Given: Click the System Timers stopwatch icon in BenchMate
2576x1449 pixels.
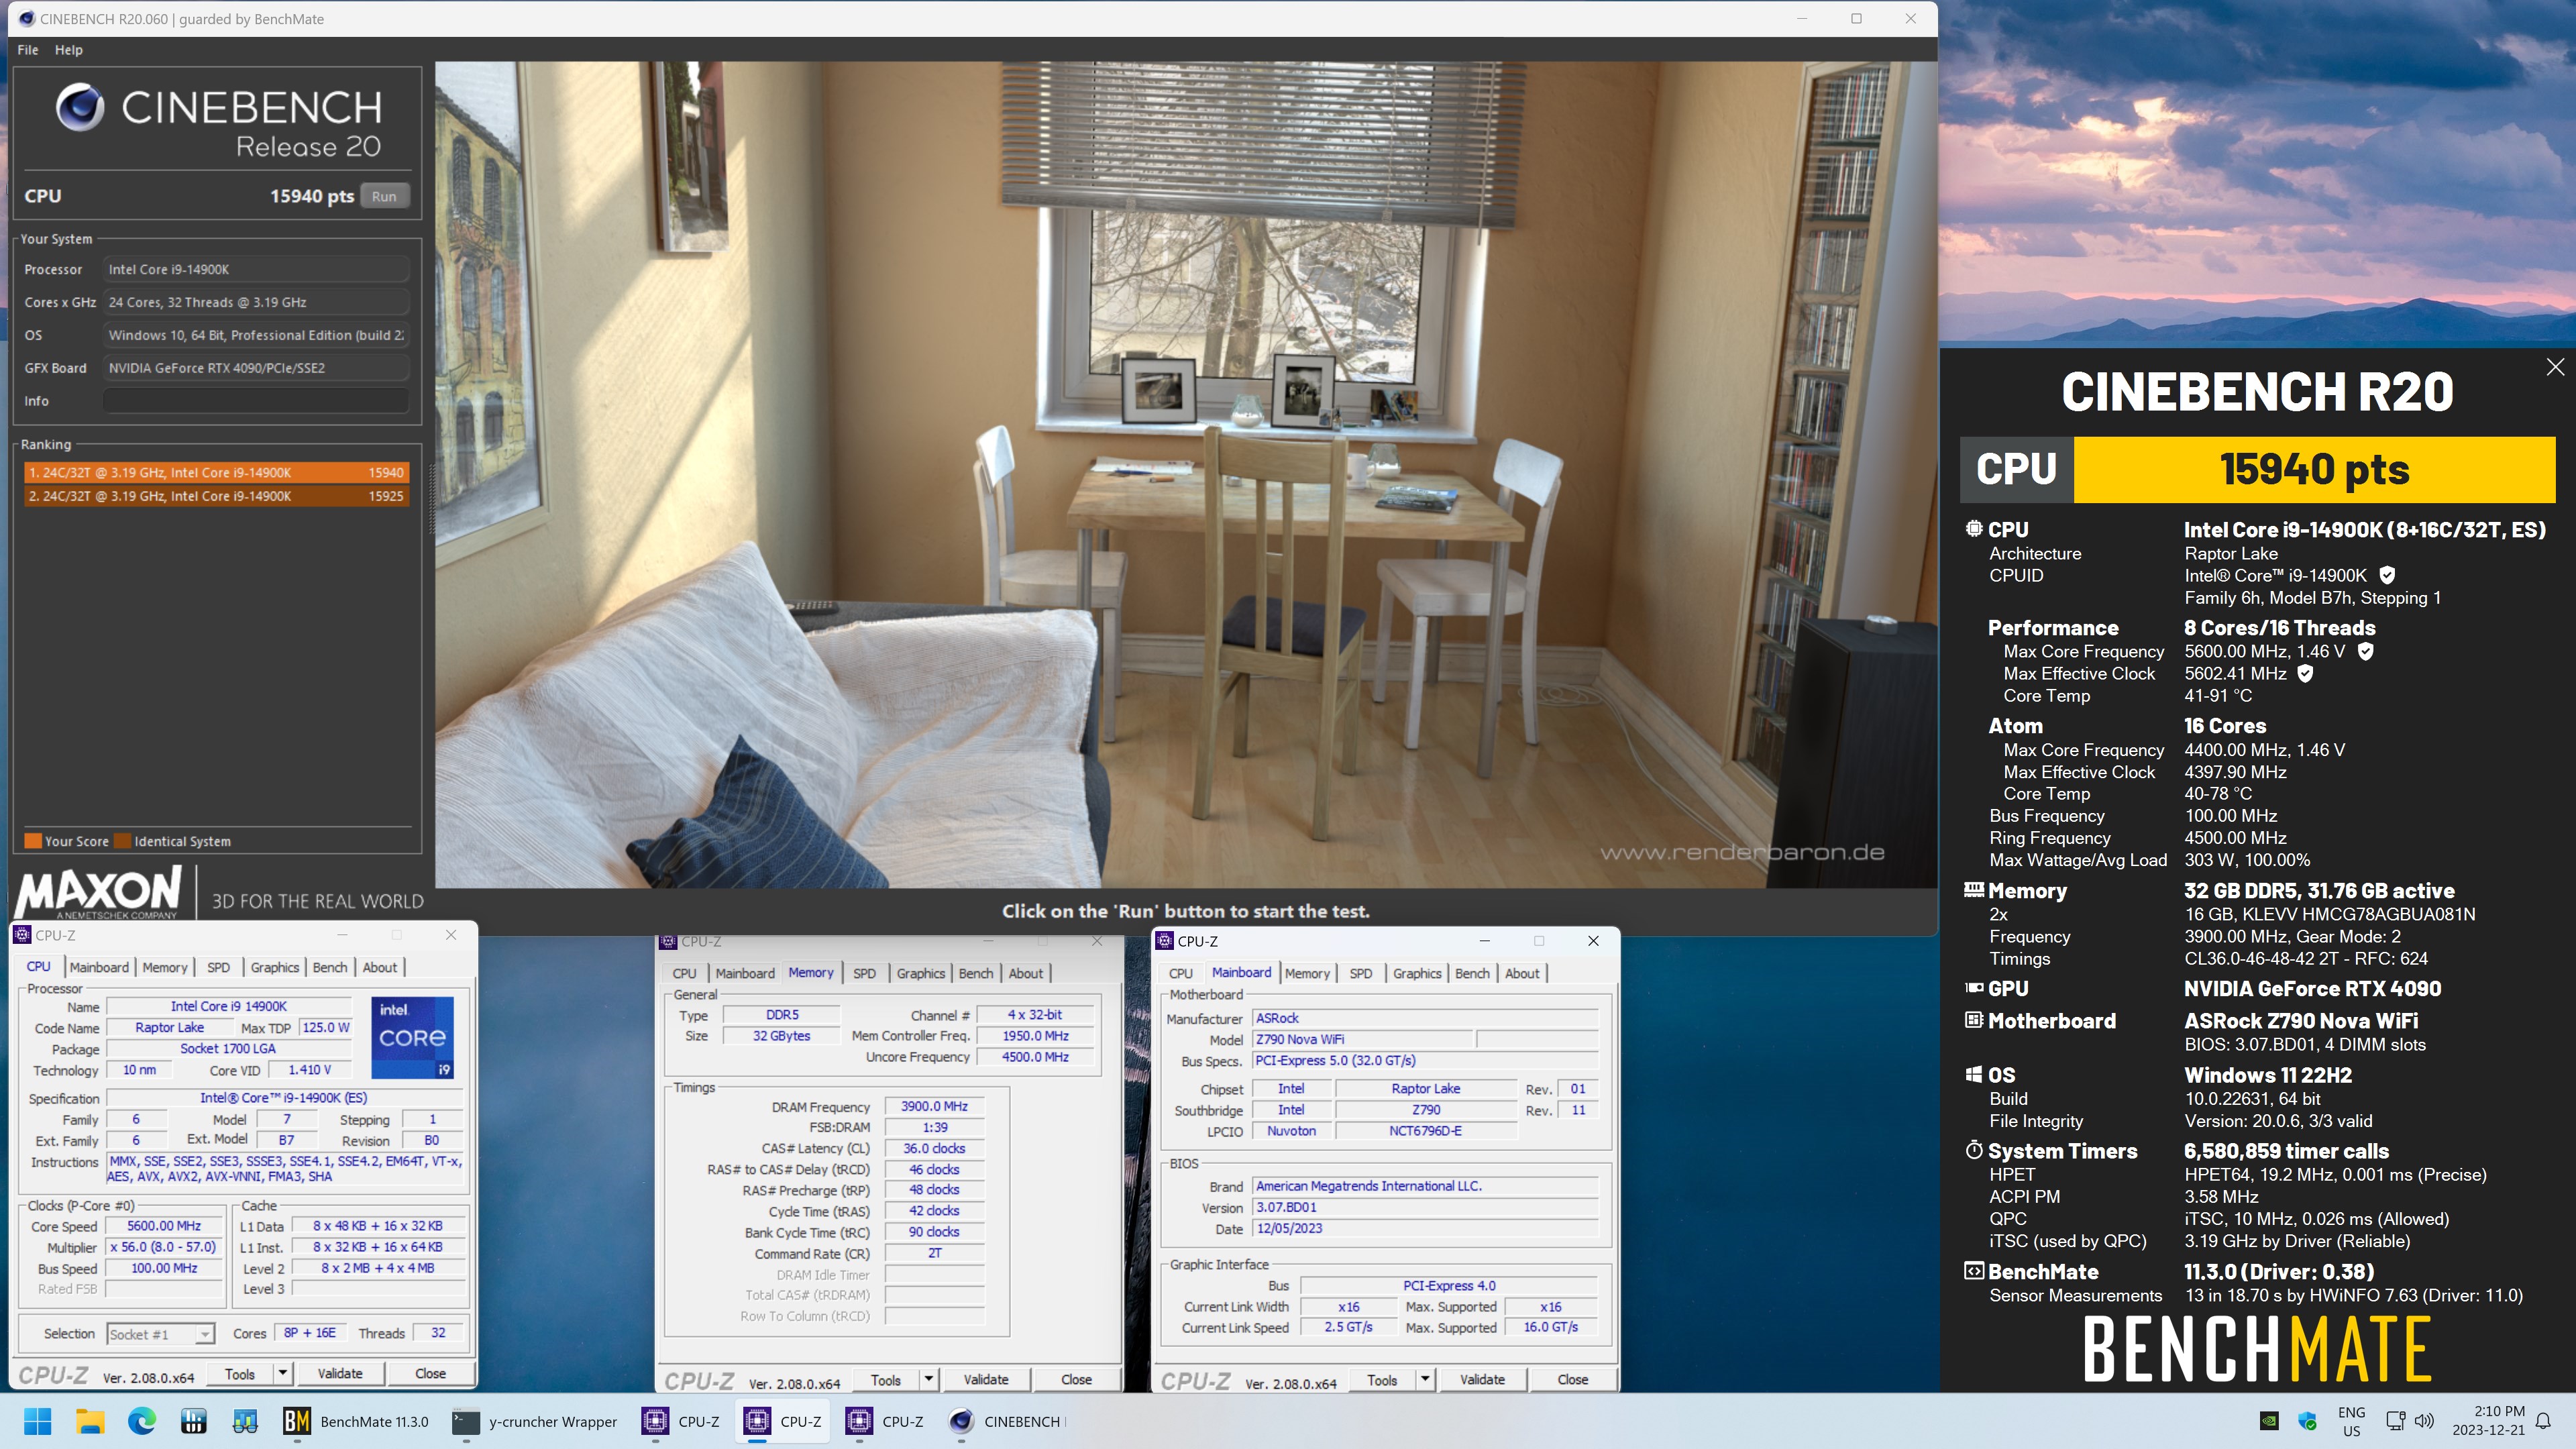Looking at the screenshot, I should click(x=1974, y=1150).
